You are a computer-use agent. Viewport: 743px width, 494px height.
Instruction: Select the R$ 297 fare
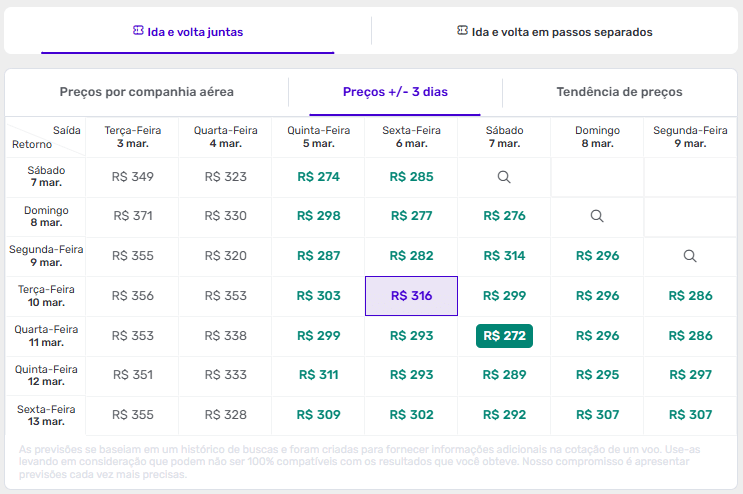click(690, 375)
